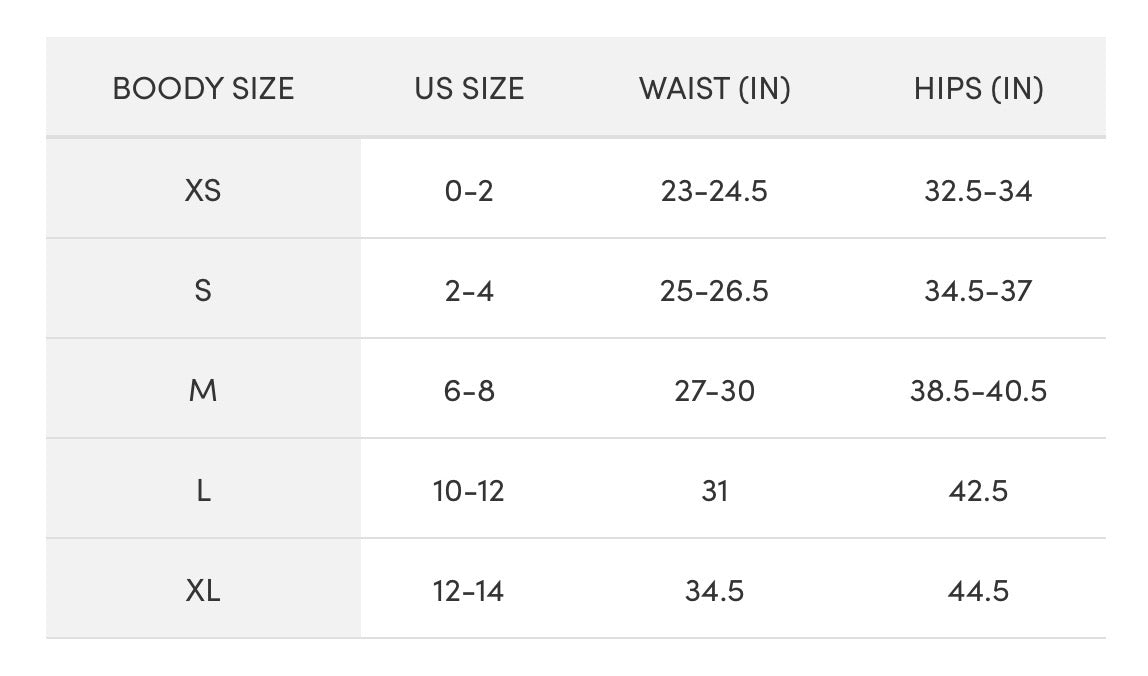Click the 32.5-34 hips measurement cell
Screen dimensions: 1148x676
click(x=978, y=191)
